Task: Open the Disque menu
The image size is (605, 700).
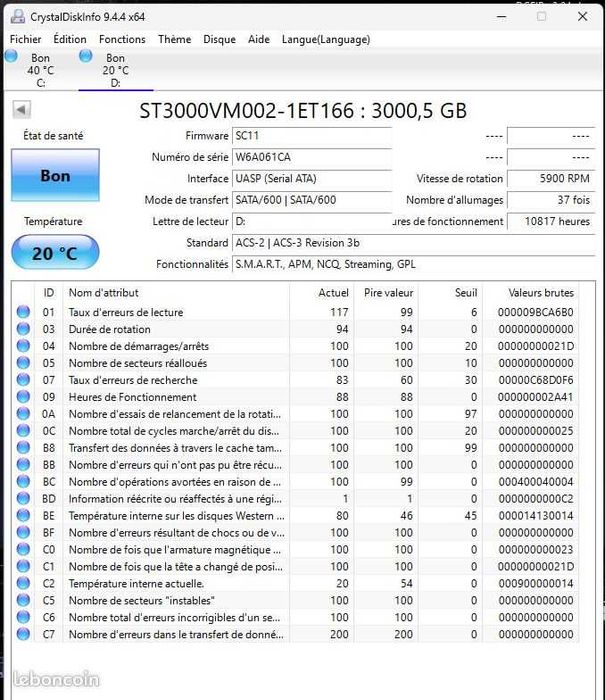Action: click(219, 39)
